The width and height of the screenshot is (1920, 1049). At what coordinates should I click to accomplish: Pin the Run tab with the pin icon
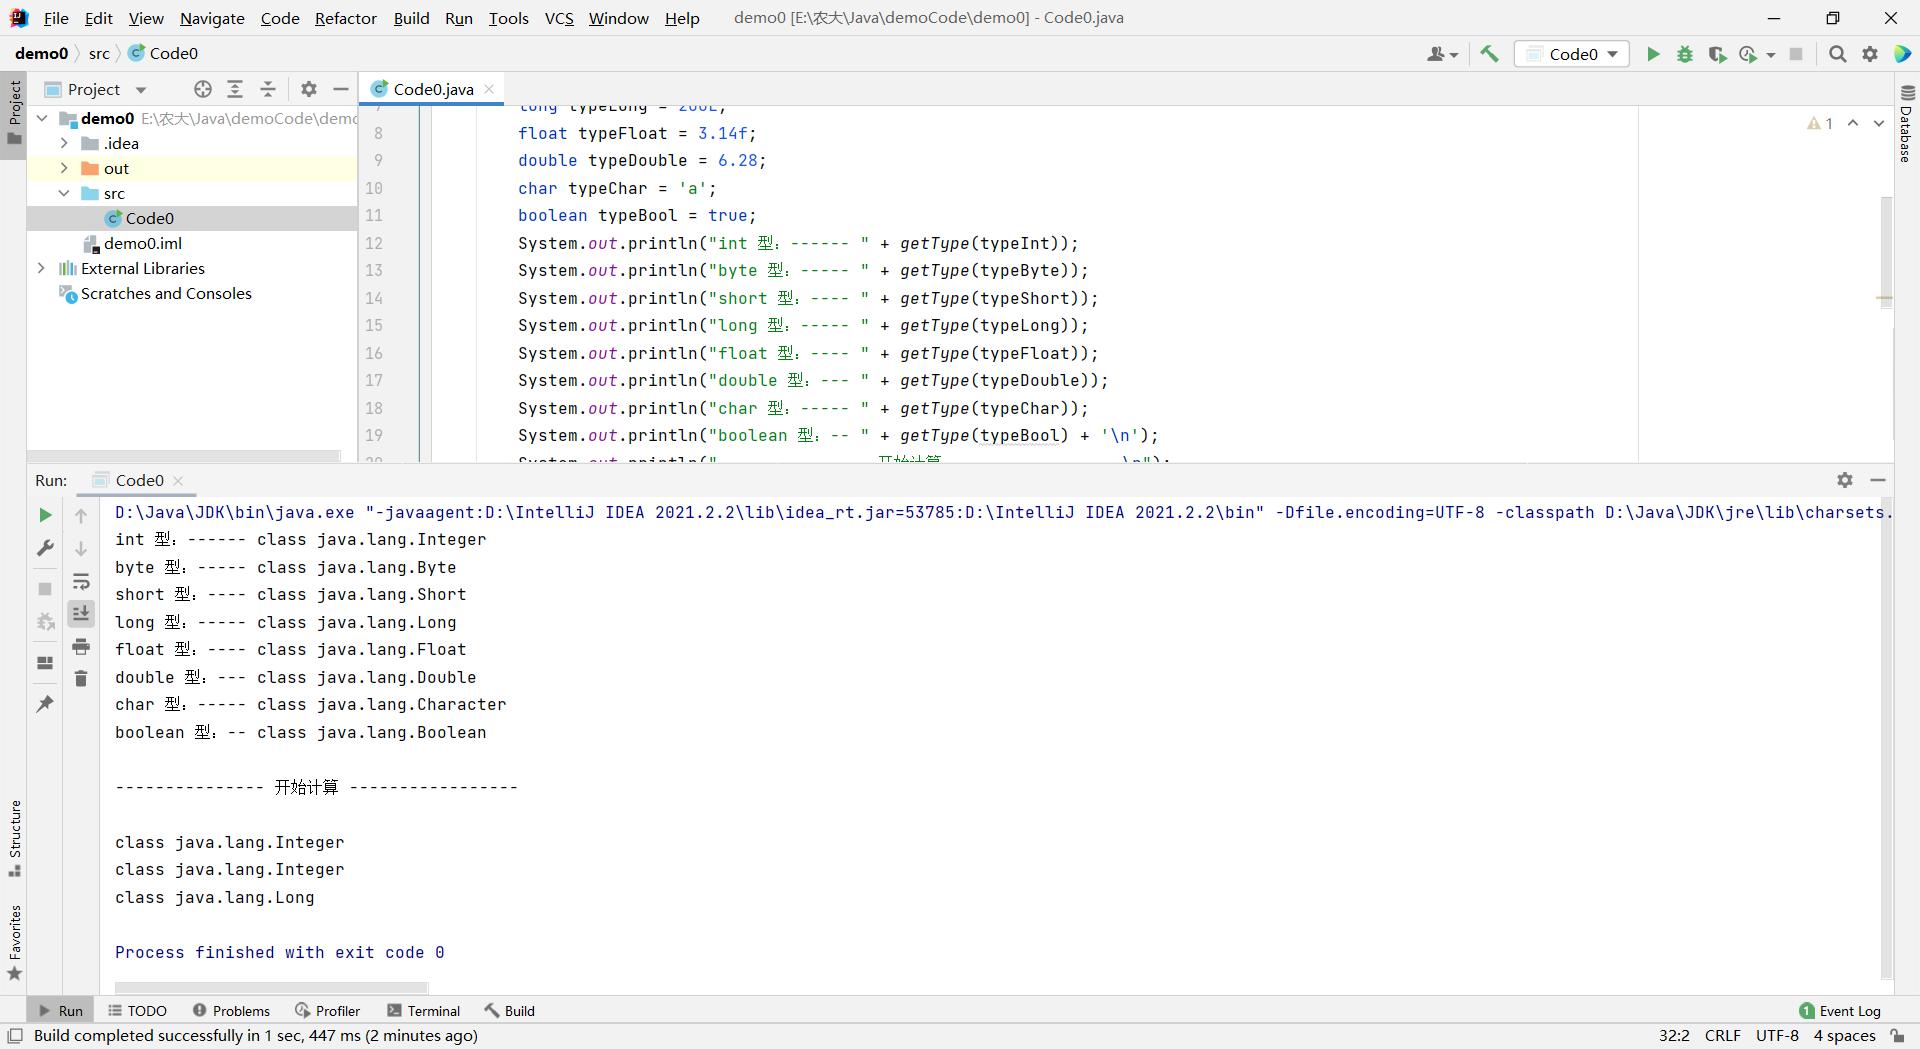pyautogui.click(x=45, y=704)
